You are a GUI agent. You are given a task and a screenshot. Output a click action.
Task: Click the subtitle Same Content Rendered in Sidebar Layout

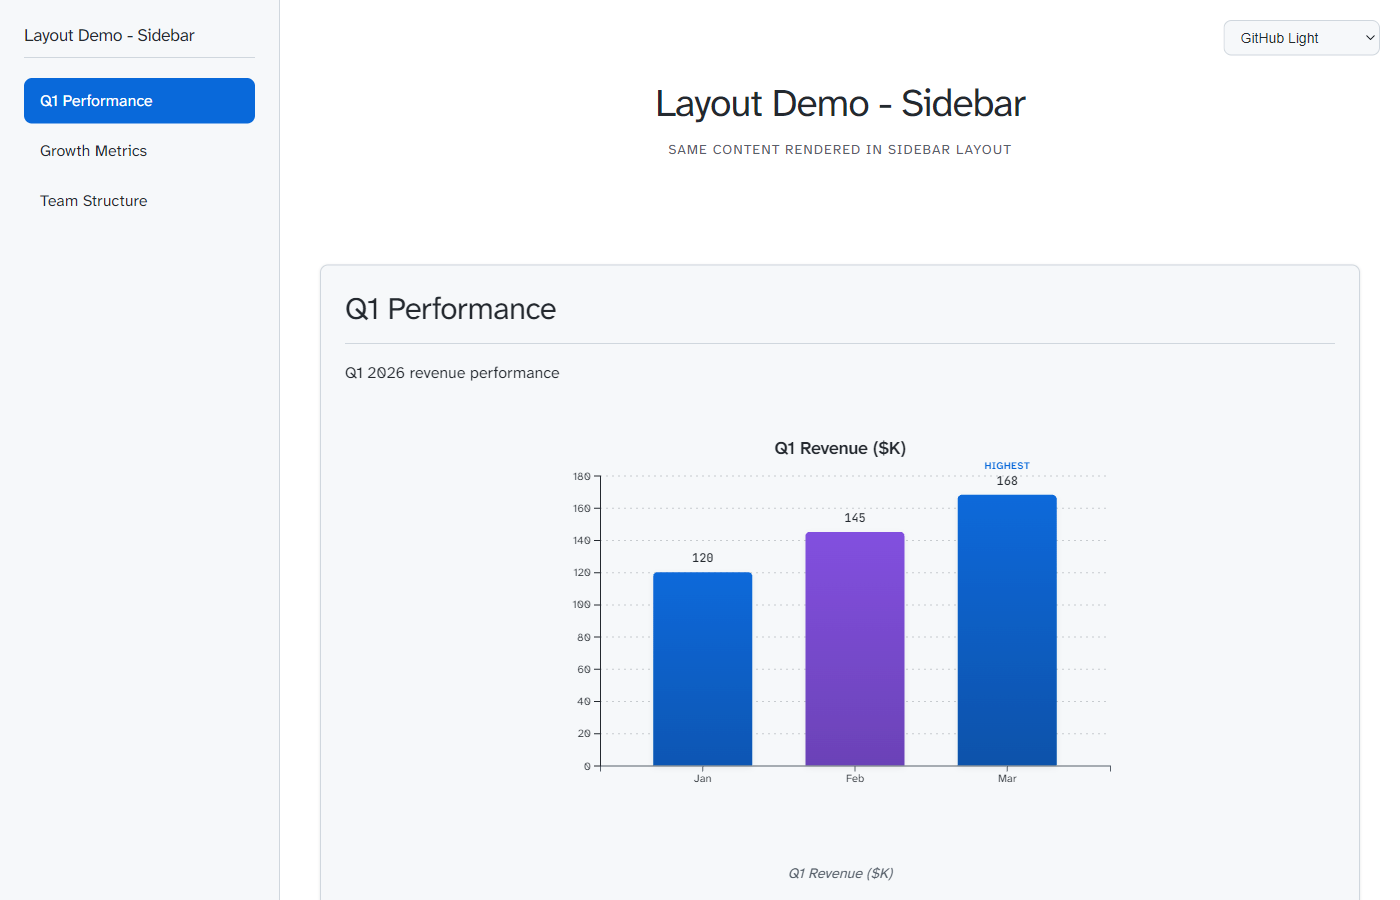coord(840,150)
